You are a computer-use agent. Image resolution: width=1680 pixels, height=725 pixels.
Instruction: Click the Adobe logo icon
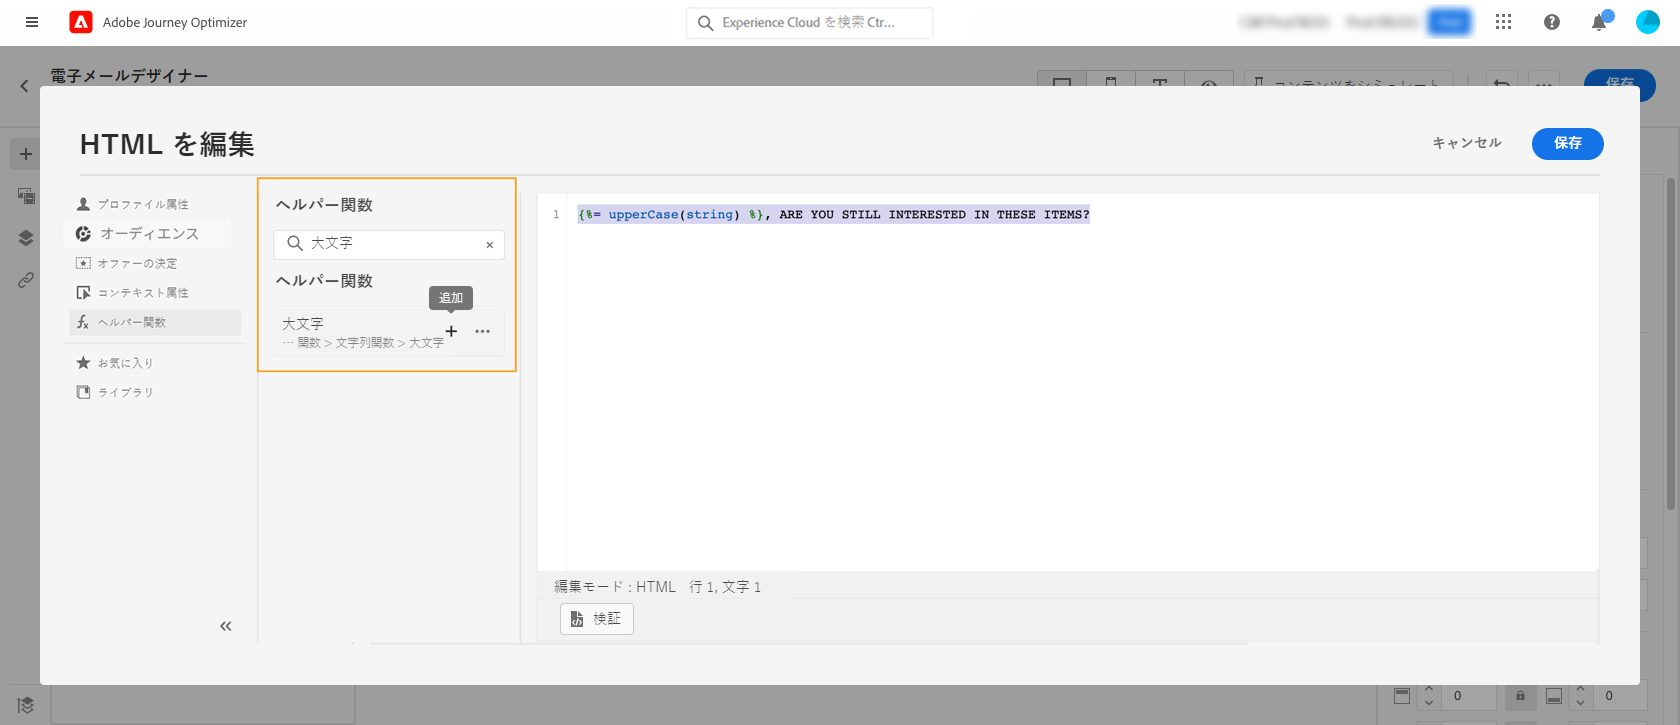(x=81, y=22)
